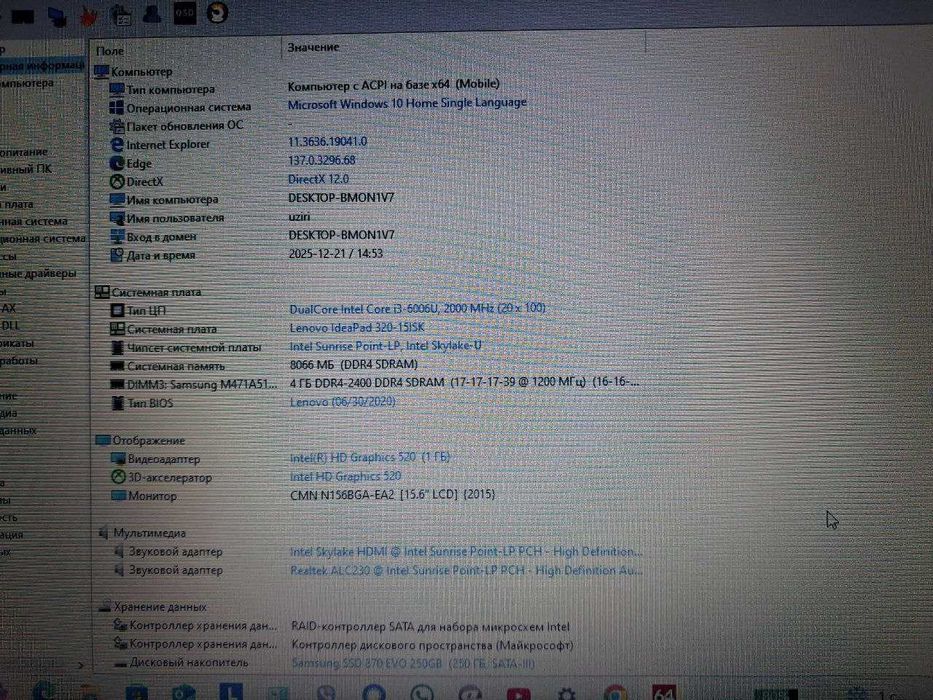Open the red AIDA64 taskbar icon

coord(663,693)
